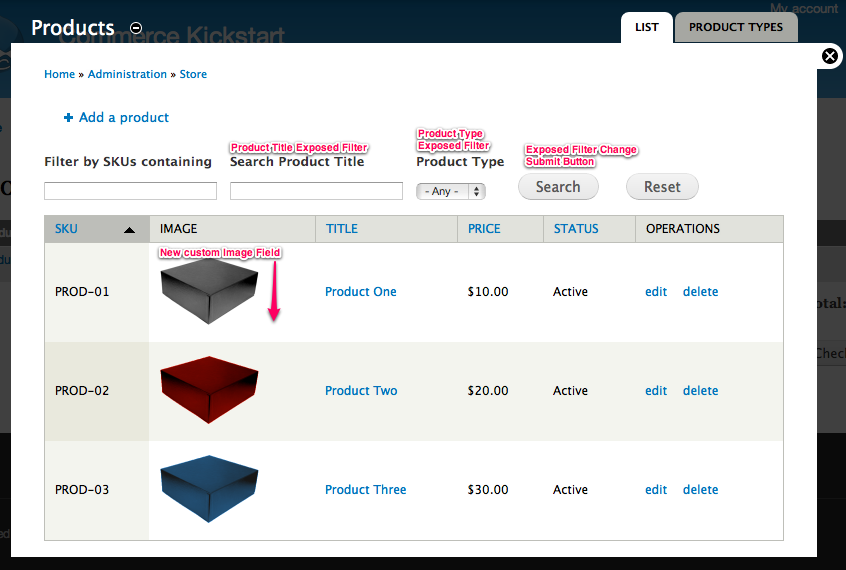Focus the Filter by SKUs containing field
Screen dimensions: 846x570
[x=131, y=191]
